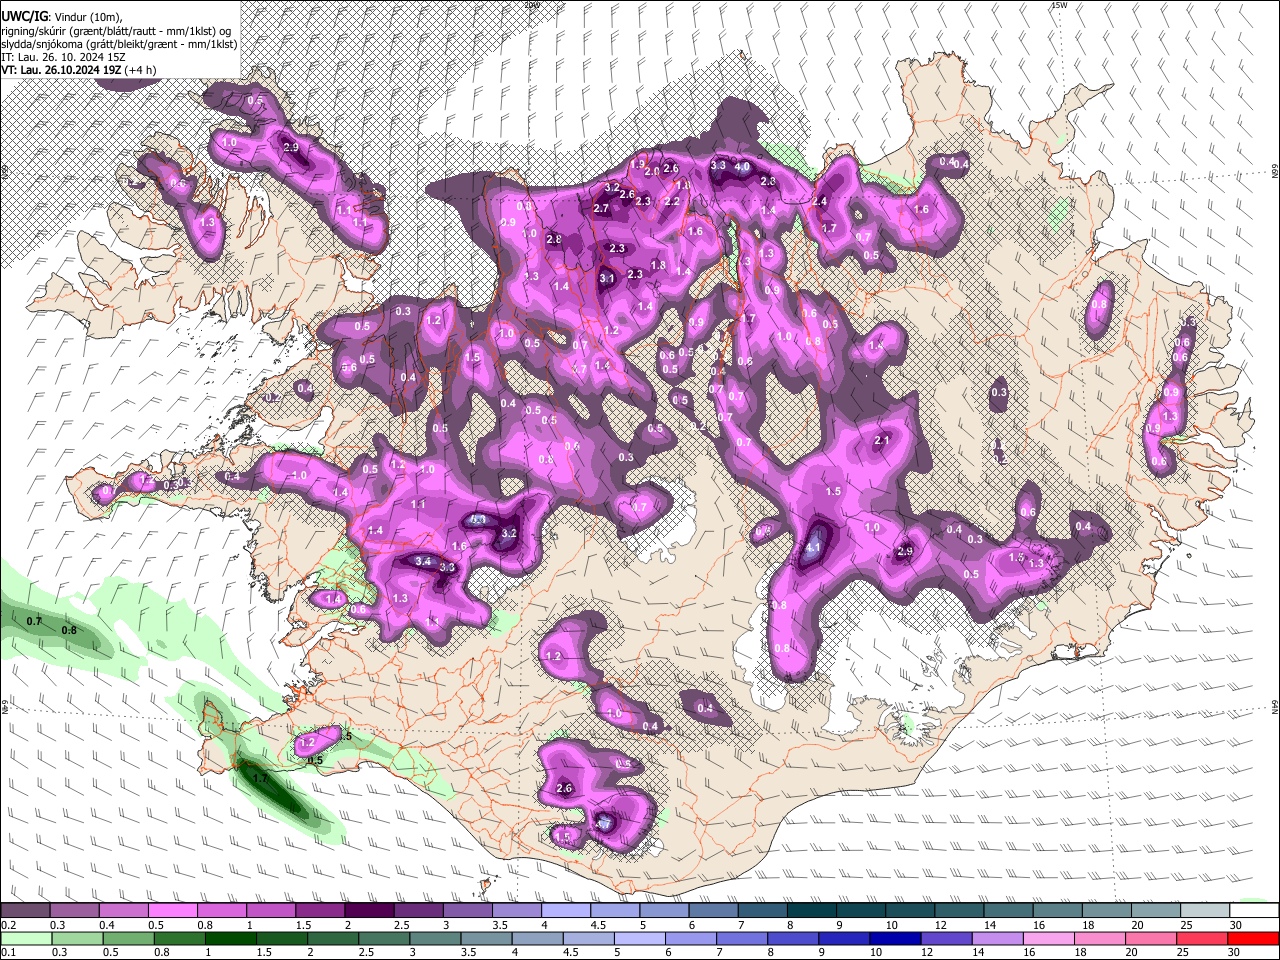Click the light pink rain swatch between 16 and 18
Image resolution: width=1280 pixels, height=960 pixels.
pyautogui.click(x=1049, y=938)
